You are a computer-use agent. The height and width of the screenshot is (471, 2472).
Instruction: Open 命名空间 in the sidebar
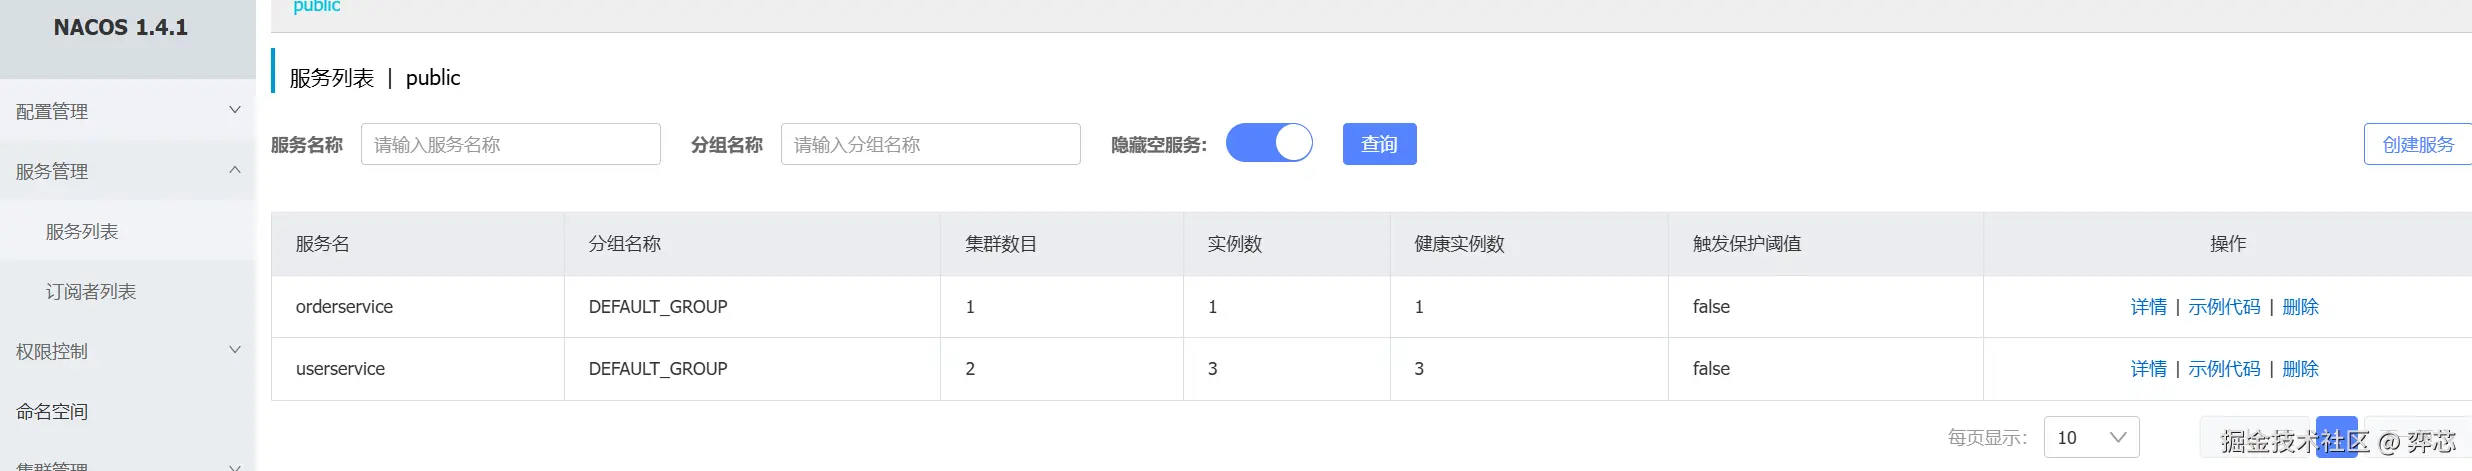click(x=52, y=411)
